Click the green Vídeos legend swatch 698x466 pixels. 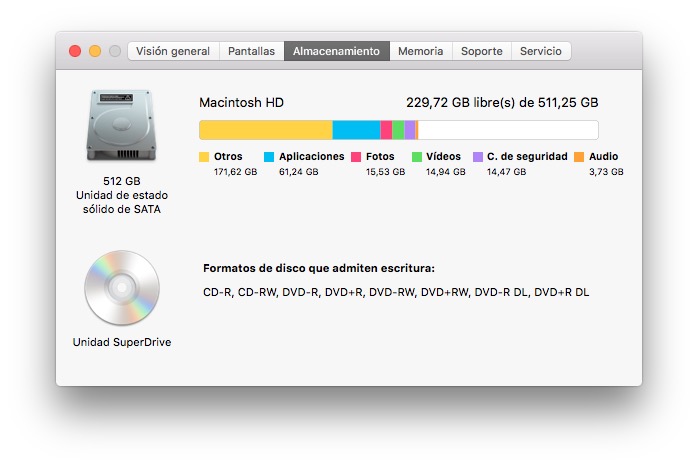417,157
